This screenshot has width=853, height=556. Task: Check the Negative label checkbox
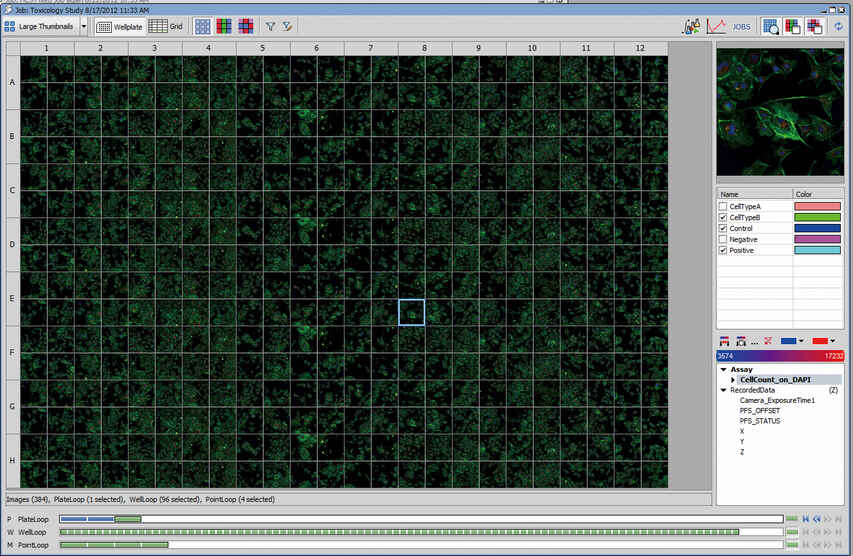click(x=723, y=239)
